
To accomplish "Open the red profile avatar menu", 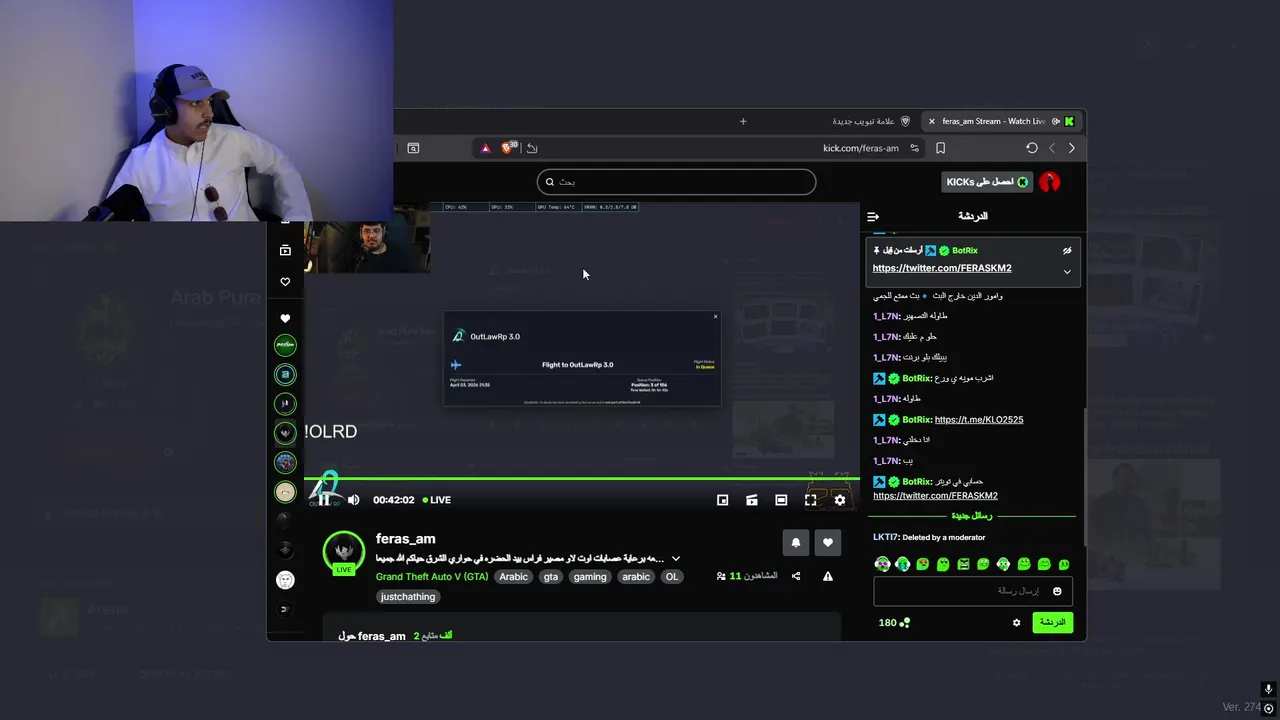I will (1049, 182).
